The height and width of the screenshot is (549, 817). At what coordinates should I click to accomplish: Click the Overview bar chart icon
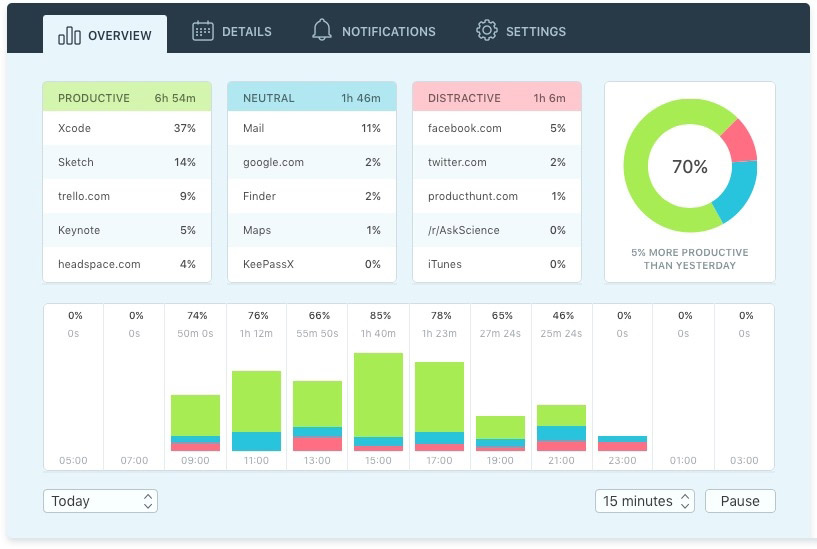click(69, 36)
